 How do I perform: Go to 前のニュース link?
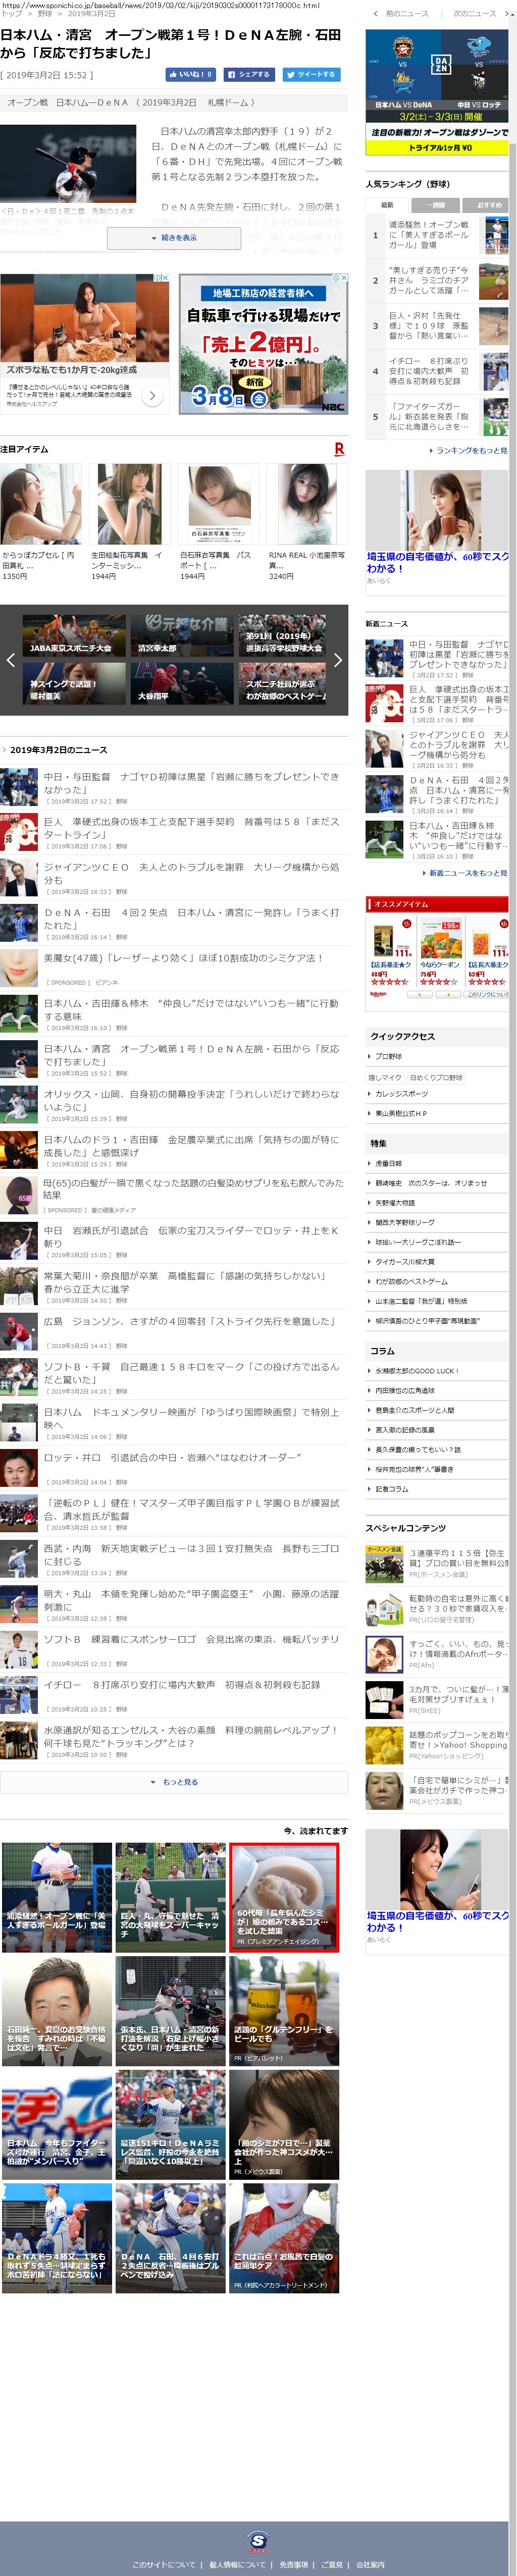tap(401, 14)
